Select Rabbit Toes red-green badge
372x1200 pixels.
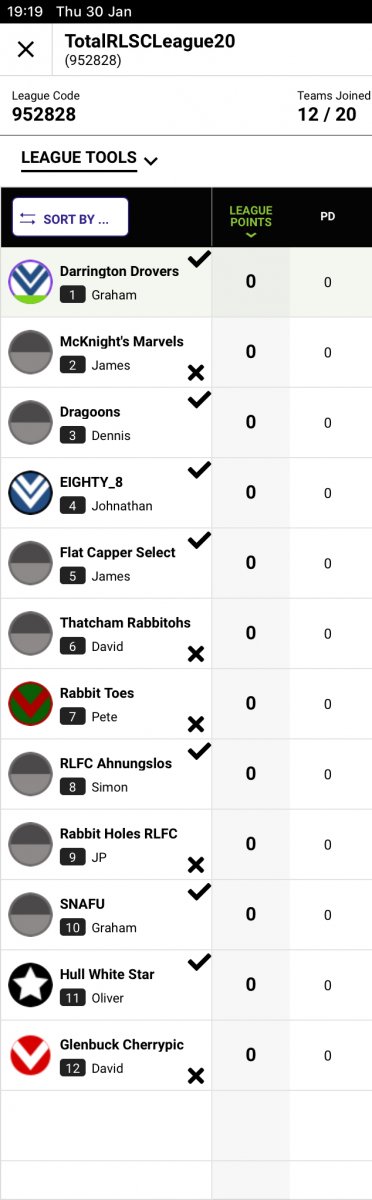pos(30,704)
